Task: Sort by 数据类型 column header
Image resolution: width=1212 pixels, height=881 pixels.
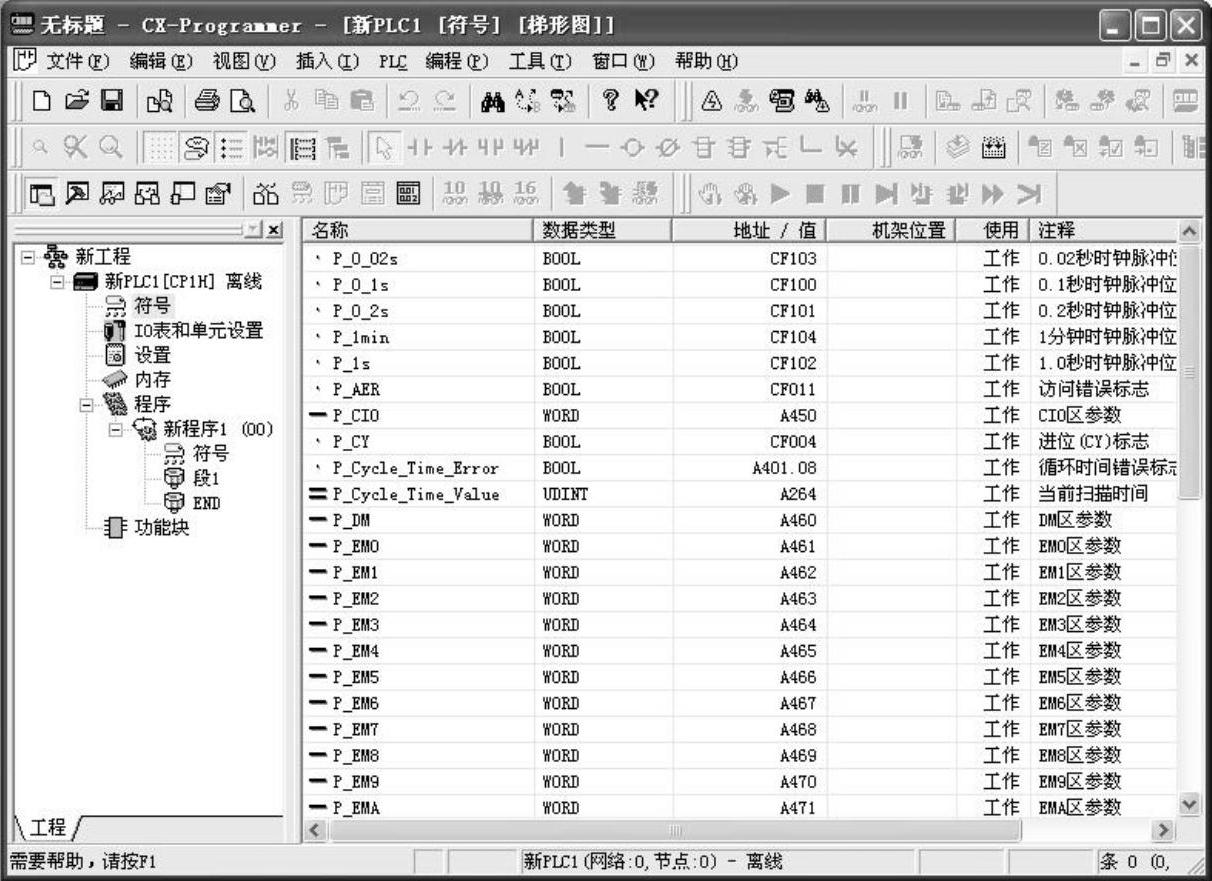Action: (604, 231)
